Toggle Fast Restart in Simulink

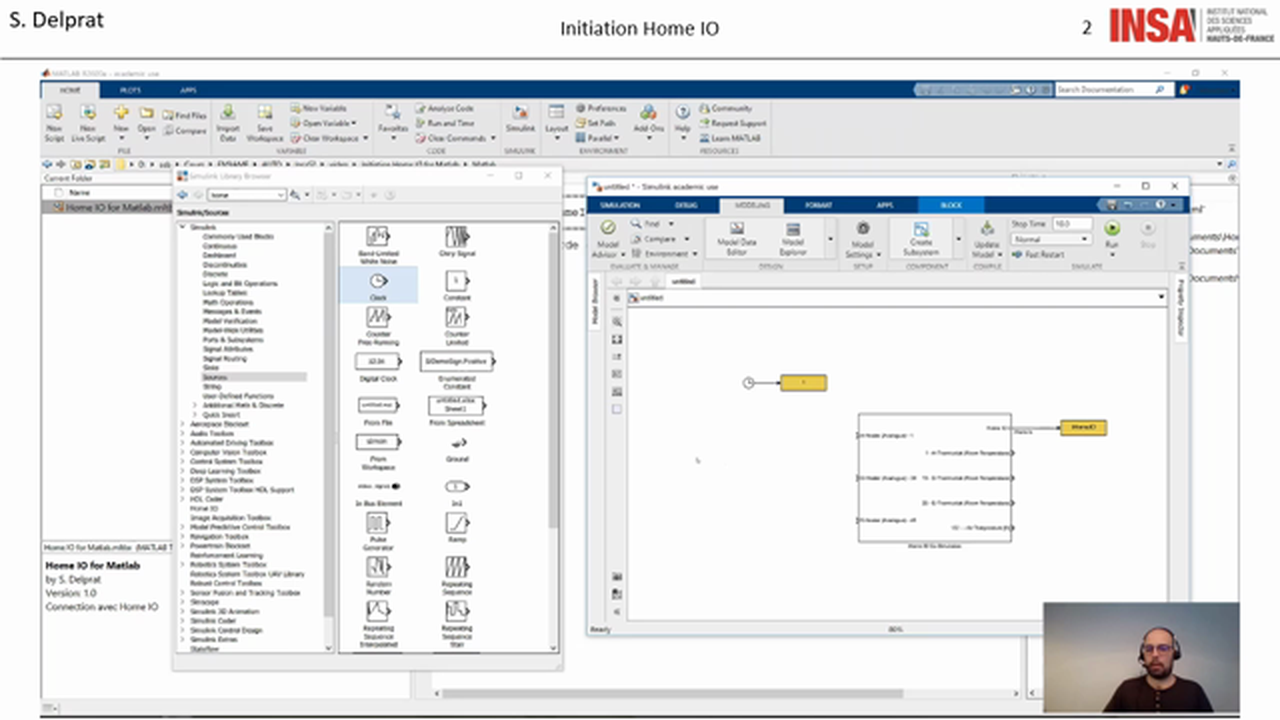tap(1038, 255)
